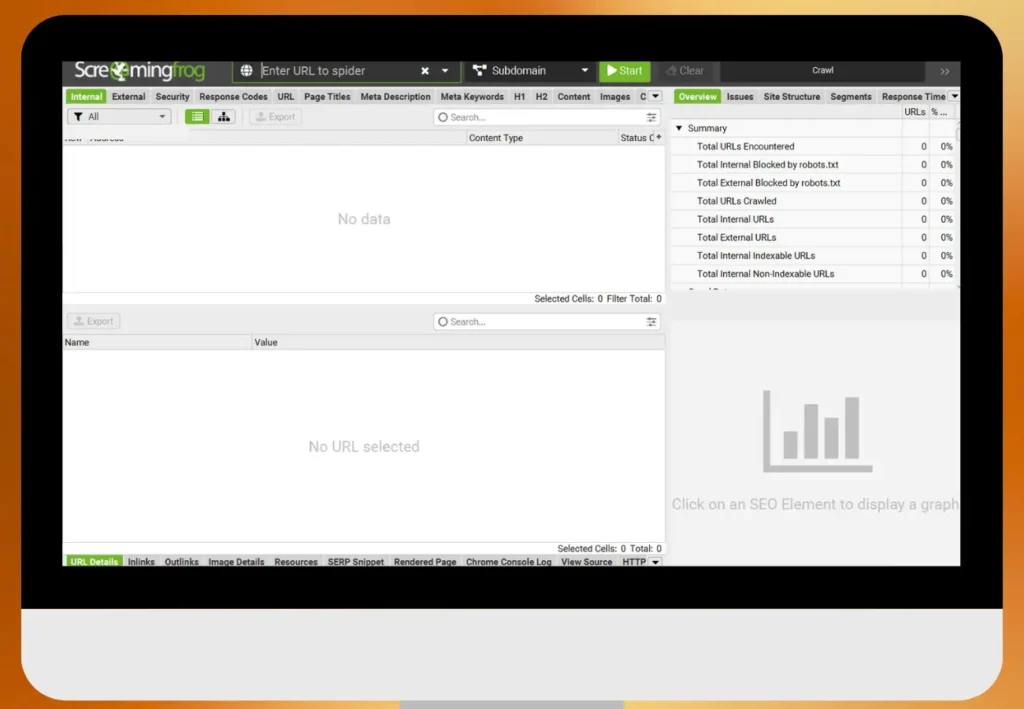The image size is (1024, 709).
Task: Open search filter settings in top panel
Action: [x=652, y=117]
